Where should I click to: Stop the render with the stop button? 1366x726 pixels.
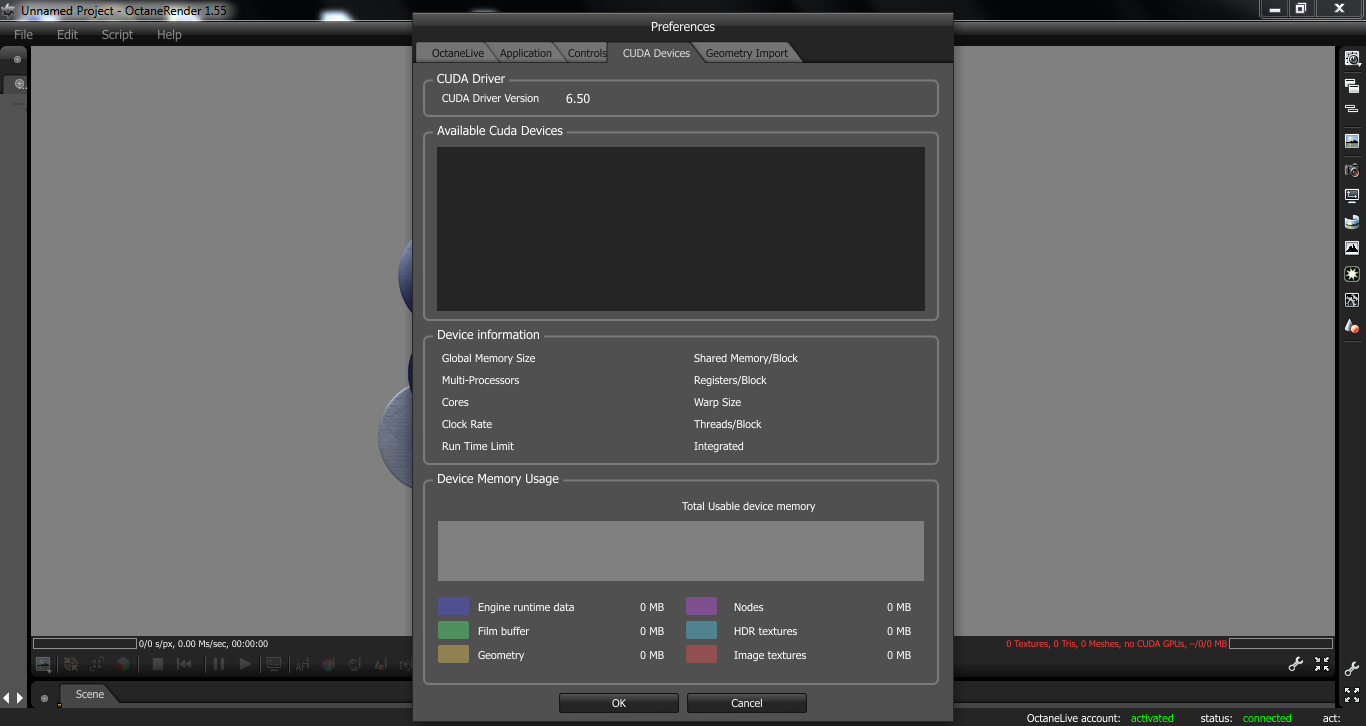pos(157,664)
